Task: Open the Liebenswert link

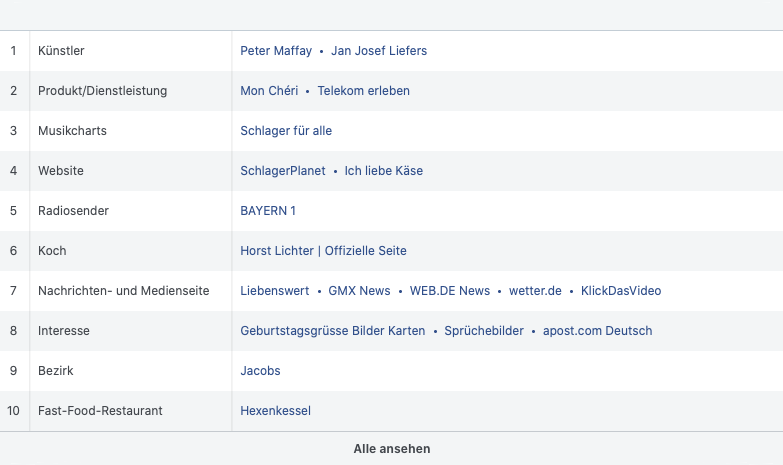Action: pyautogui.click(x=275, y=291)
